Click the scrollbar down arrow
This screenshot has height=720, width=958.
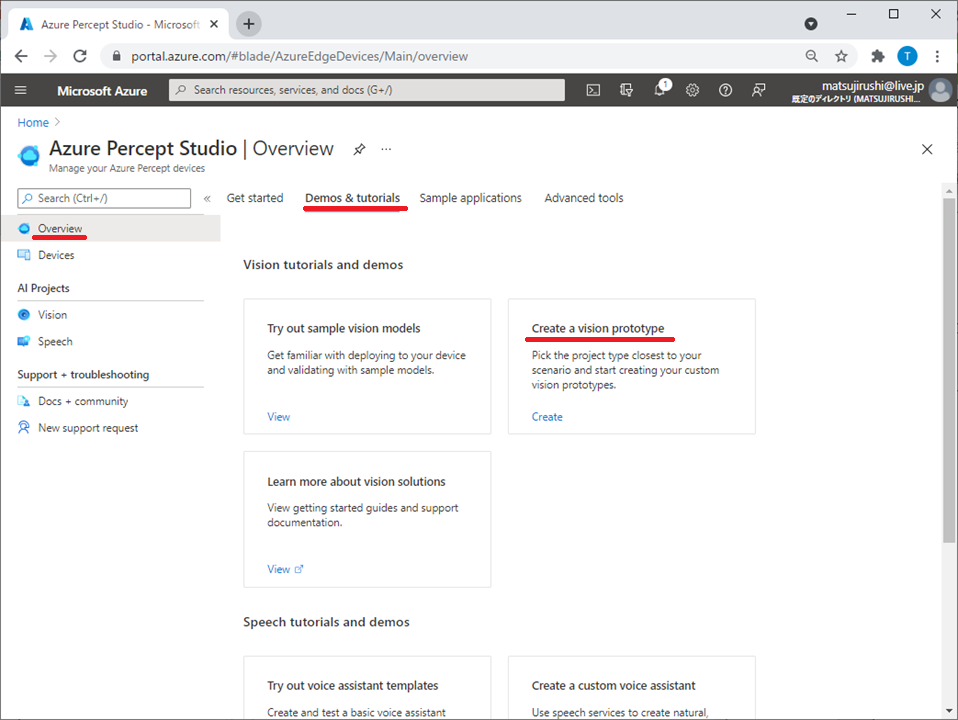point(949,711)
